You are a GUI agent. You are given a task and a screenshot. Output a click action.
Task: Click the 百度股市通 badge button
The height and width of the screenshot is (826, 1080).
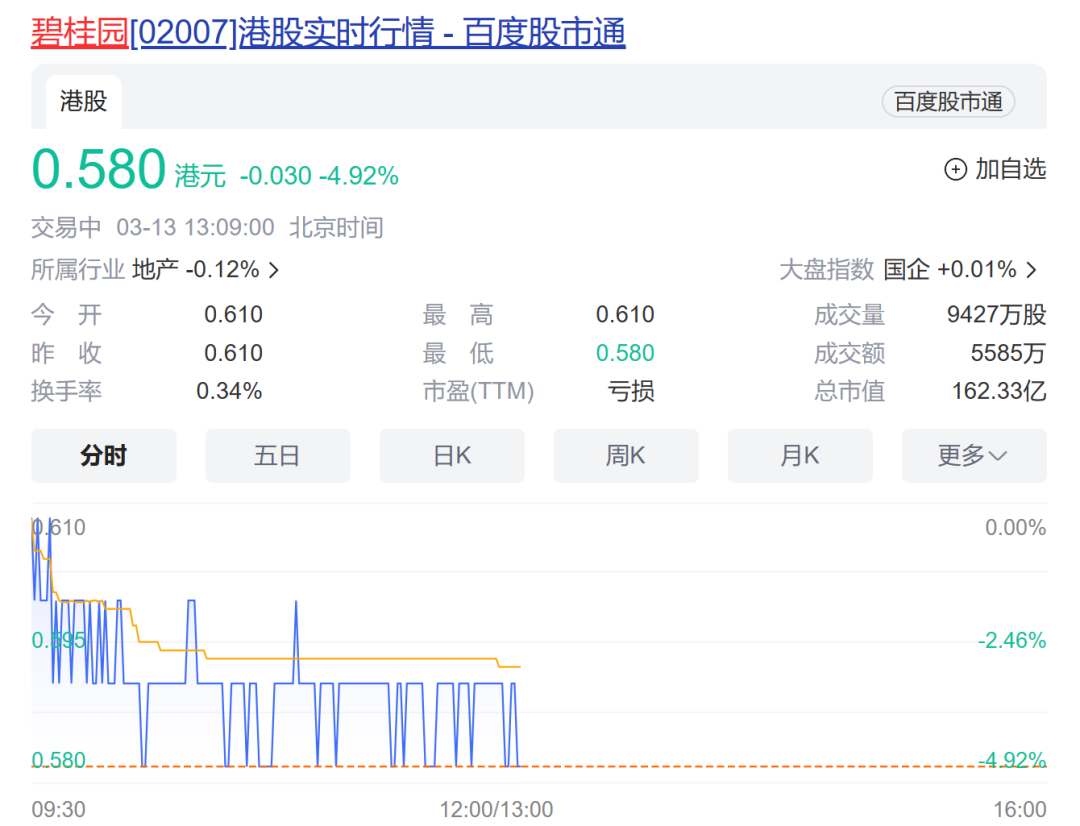click(948, 102)
